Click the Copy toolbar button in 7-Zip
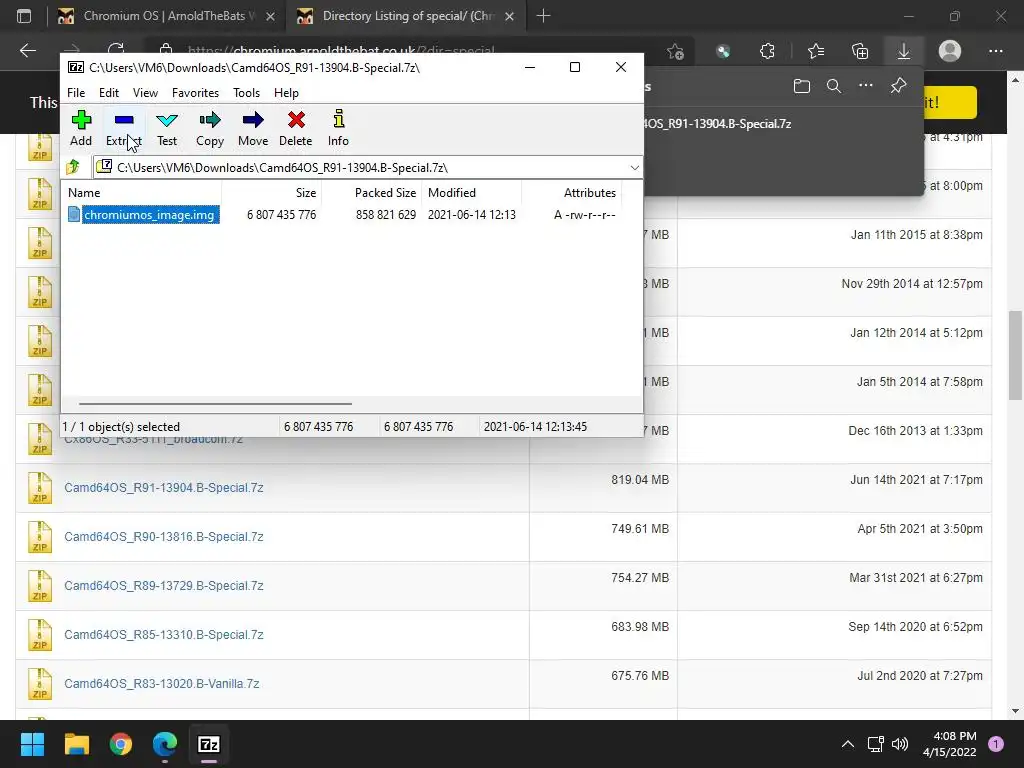Screen dimensions: 1024x768 pyautogui.click(x=210, y=128)
